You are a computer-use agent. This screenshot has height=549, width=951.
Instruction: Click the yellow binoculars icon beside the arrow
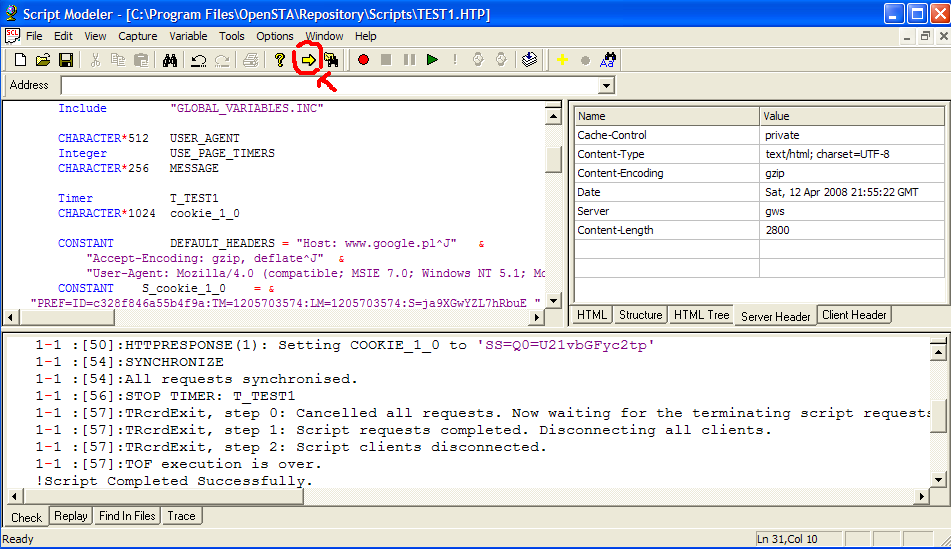(331, 60)
